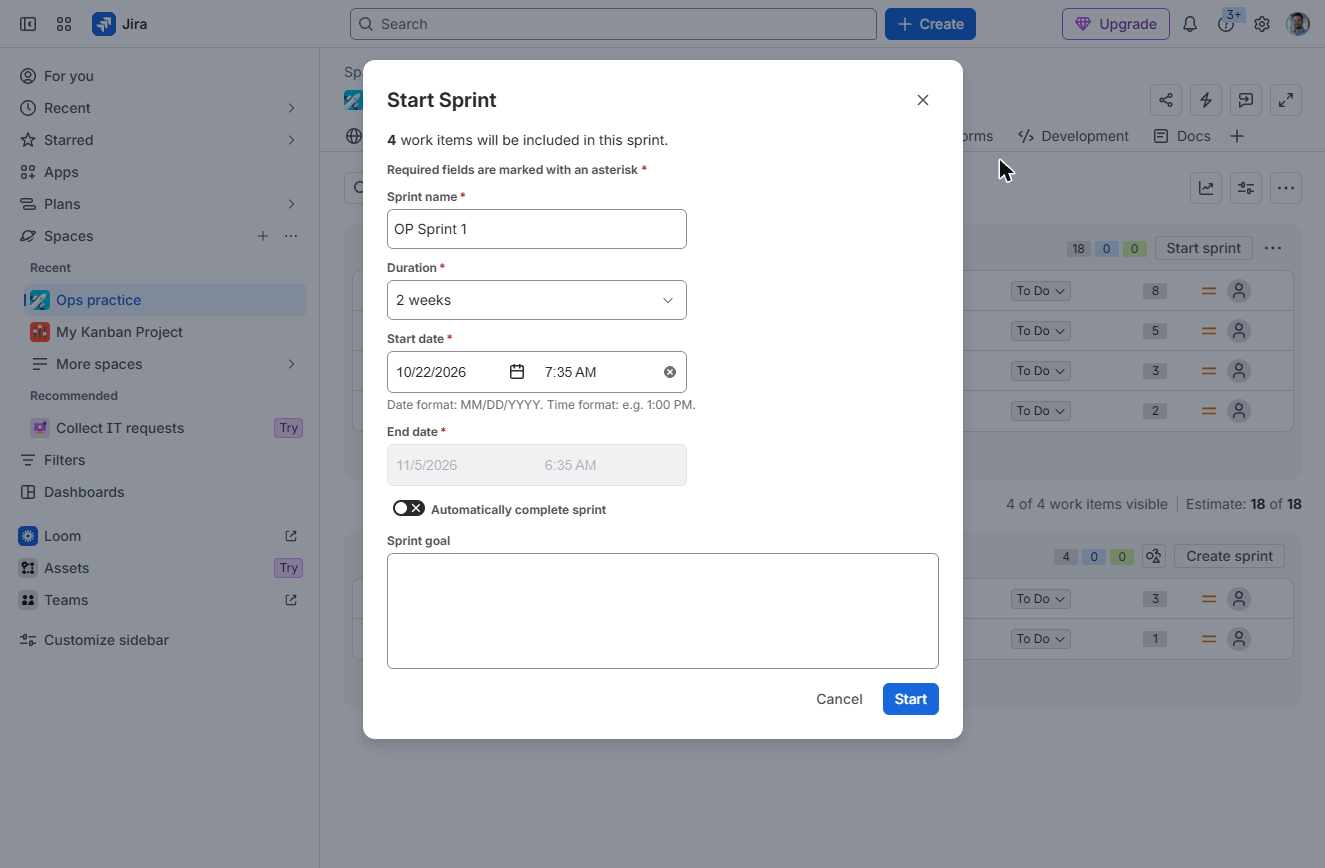1325x868 pixels.
Task: Close the Start Sprint dialog
Action: [923, 100]
